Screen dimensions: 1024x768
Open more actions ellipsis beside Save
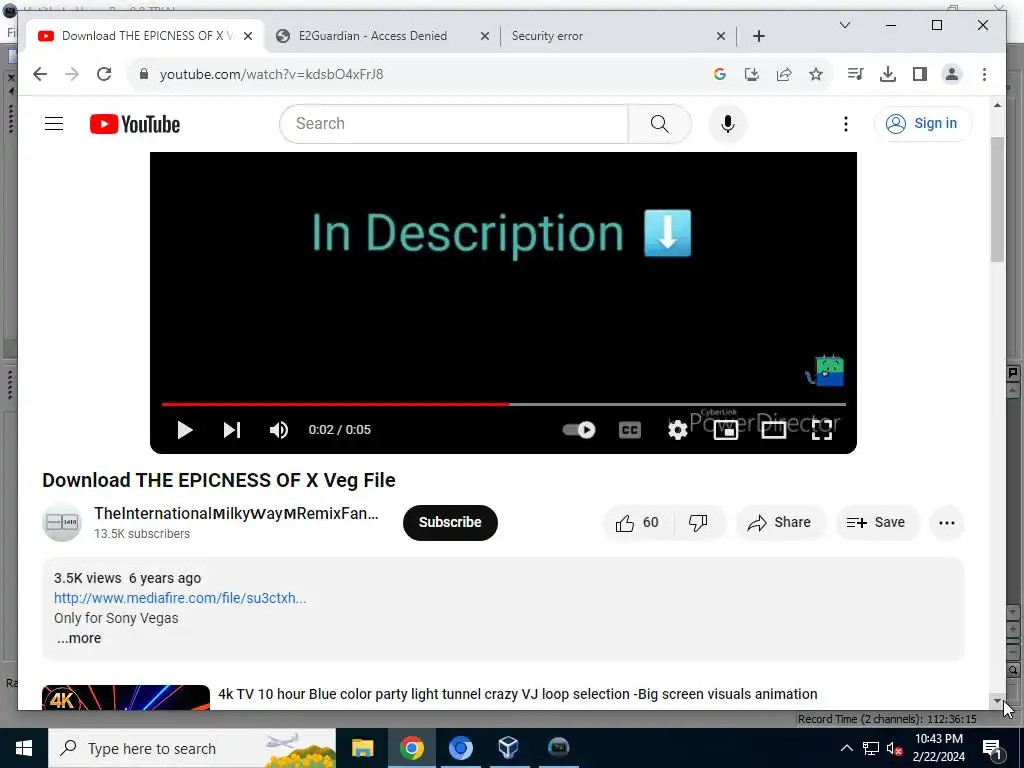point(946,522)
